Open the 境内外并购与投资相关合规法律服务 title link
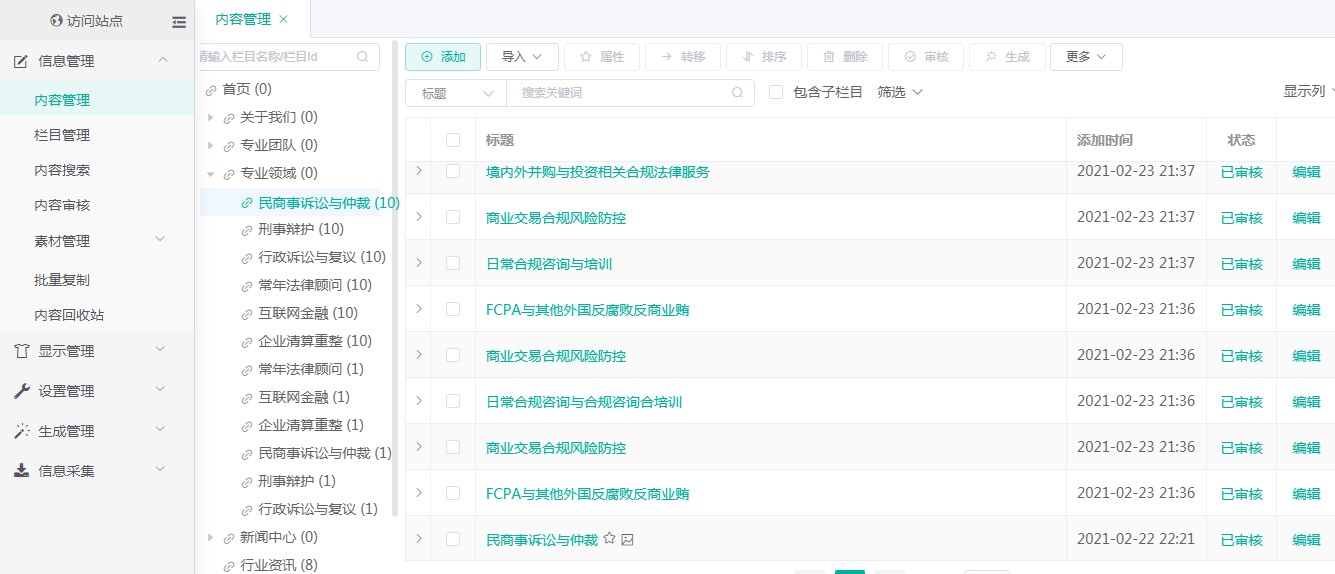The height and width of the screenshot is (574, 1335). point(597,172)
